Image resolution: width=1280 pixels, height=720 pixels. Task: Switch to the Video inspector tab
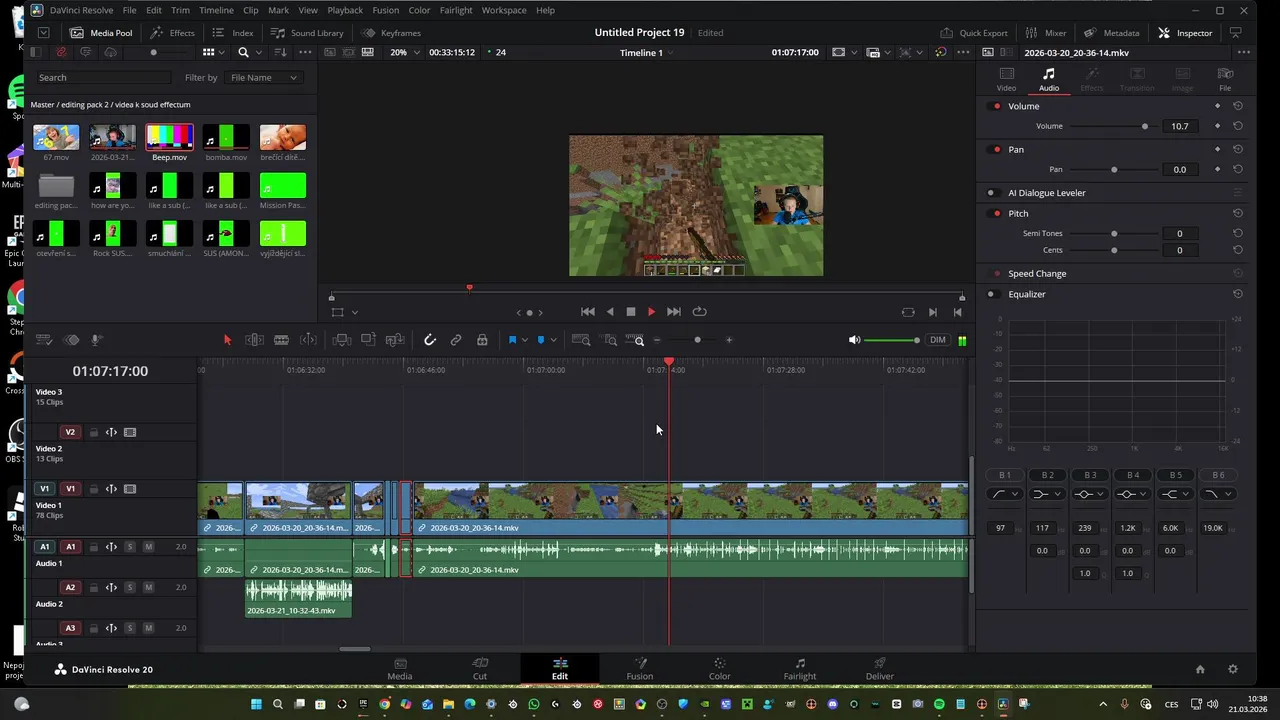tap(1006, 79)
